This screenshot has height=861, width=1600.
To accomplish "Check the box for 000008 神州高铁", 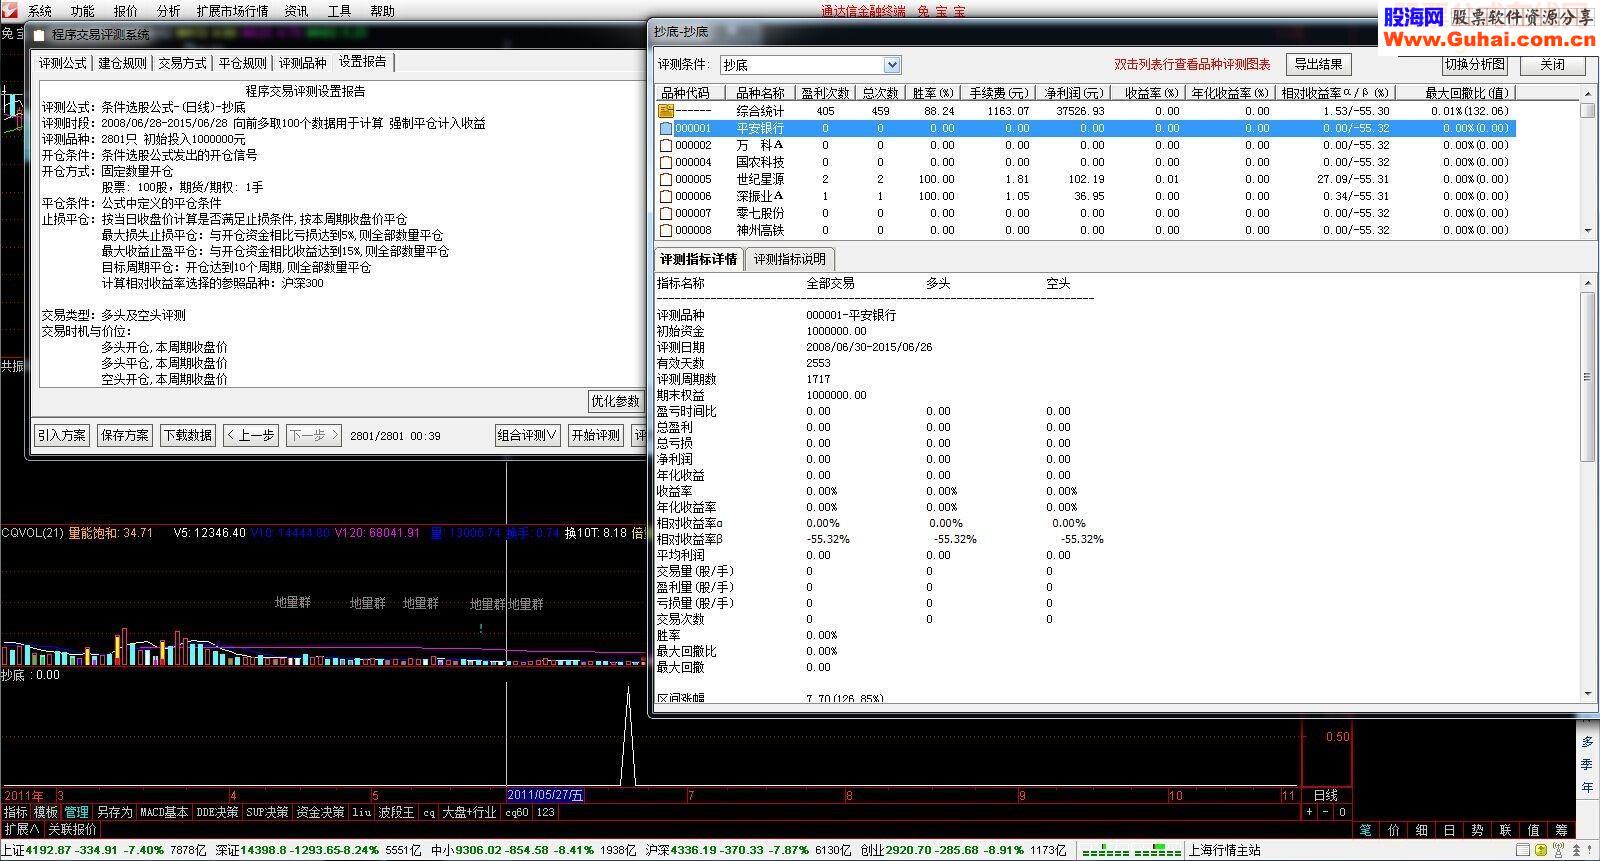I will (x=666, y=230).
